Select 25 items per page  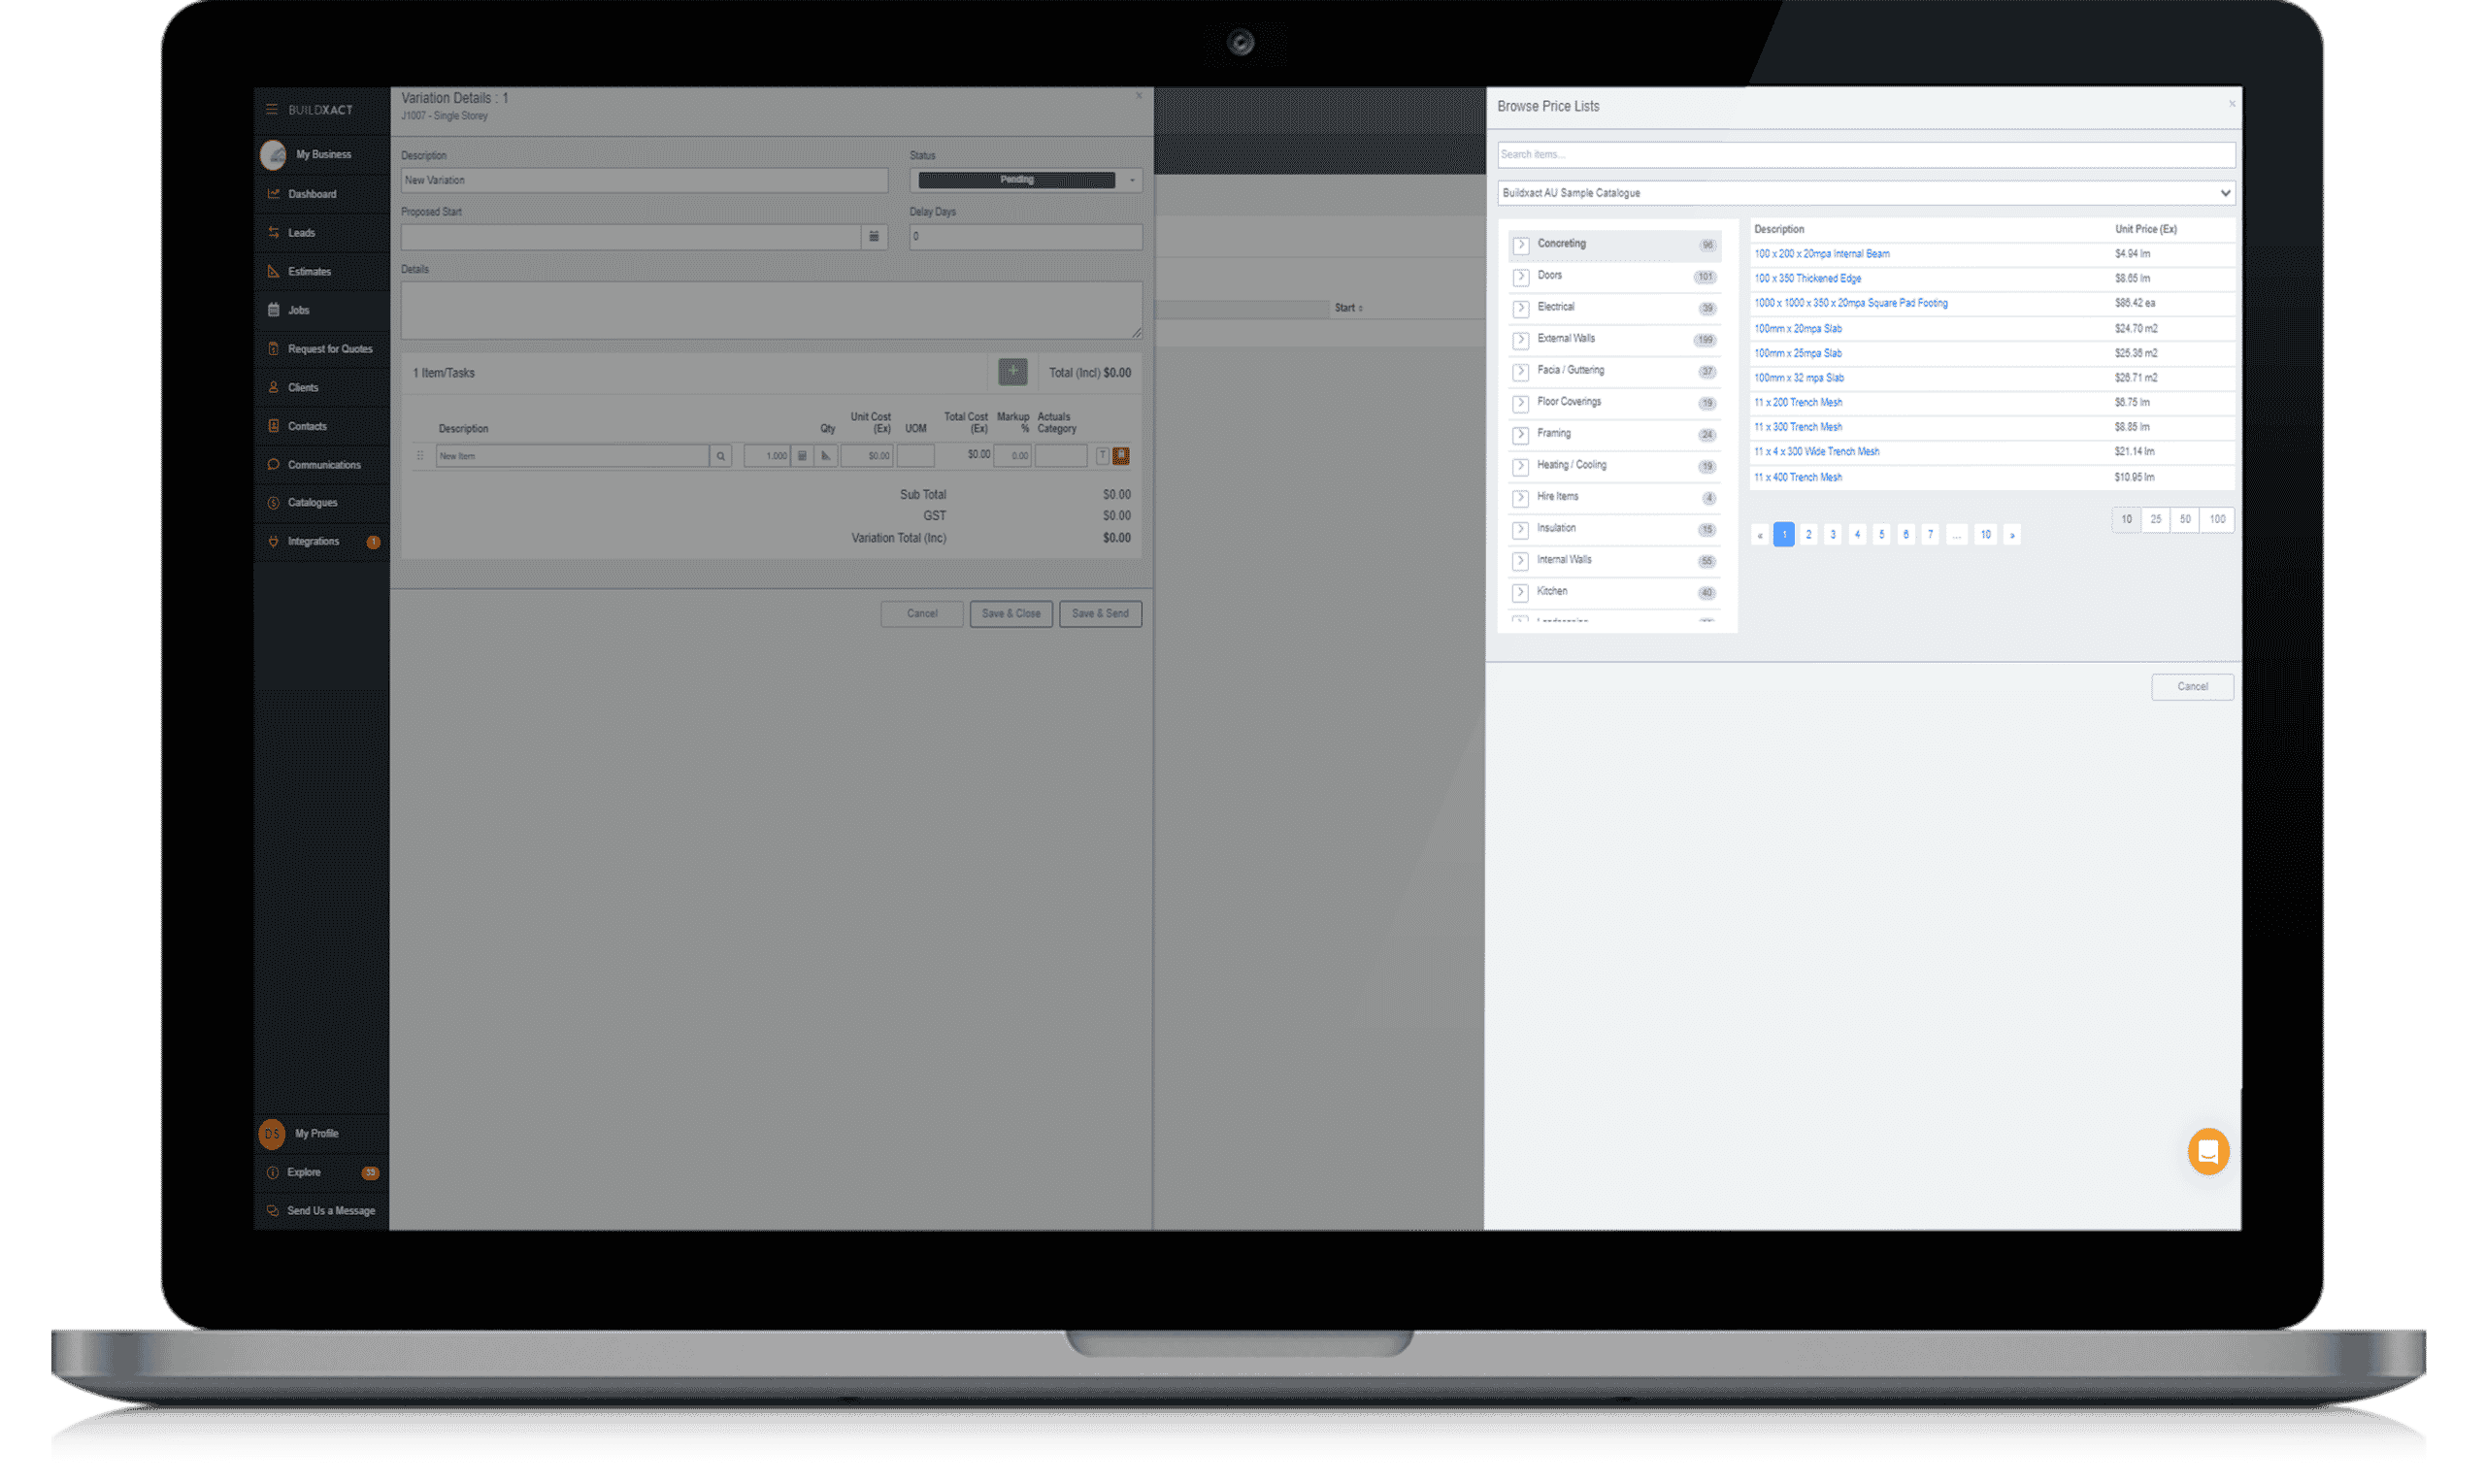pyautogui.click(x=2156, y=520)
